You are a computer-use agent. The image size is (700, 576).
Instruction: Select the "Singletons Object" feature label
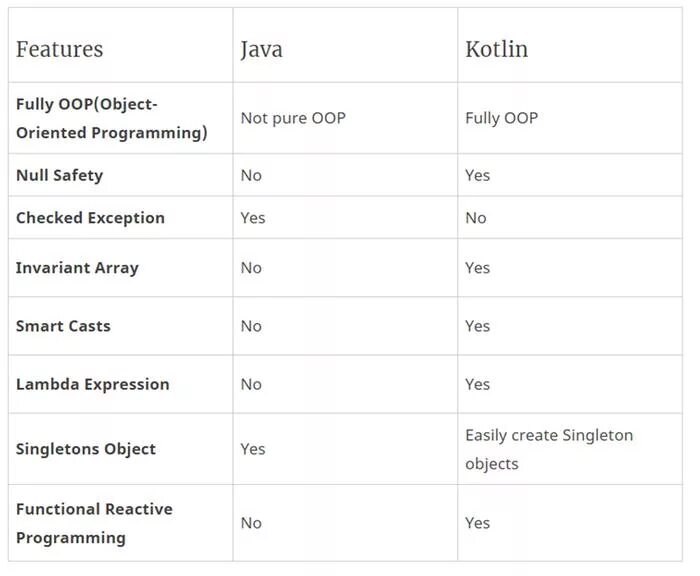tap(86, 449)
